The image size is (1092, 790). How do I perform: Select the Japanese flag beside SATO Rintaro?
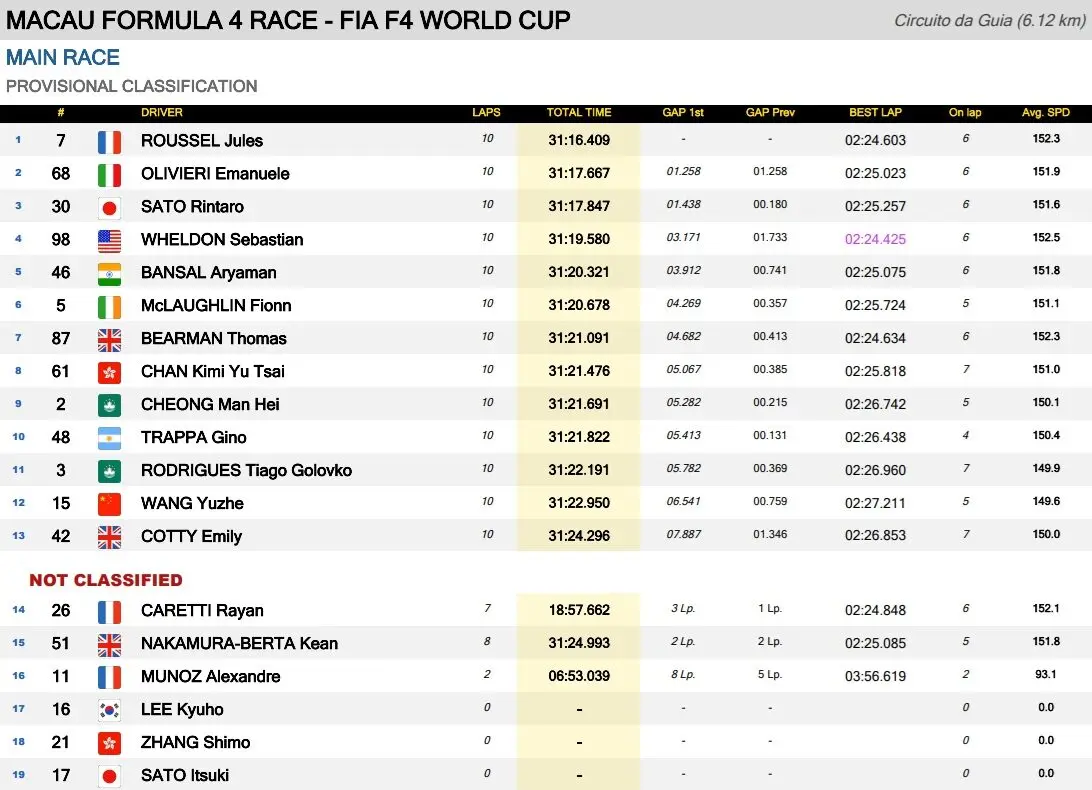pos(109,207)
